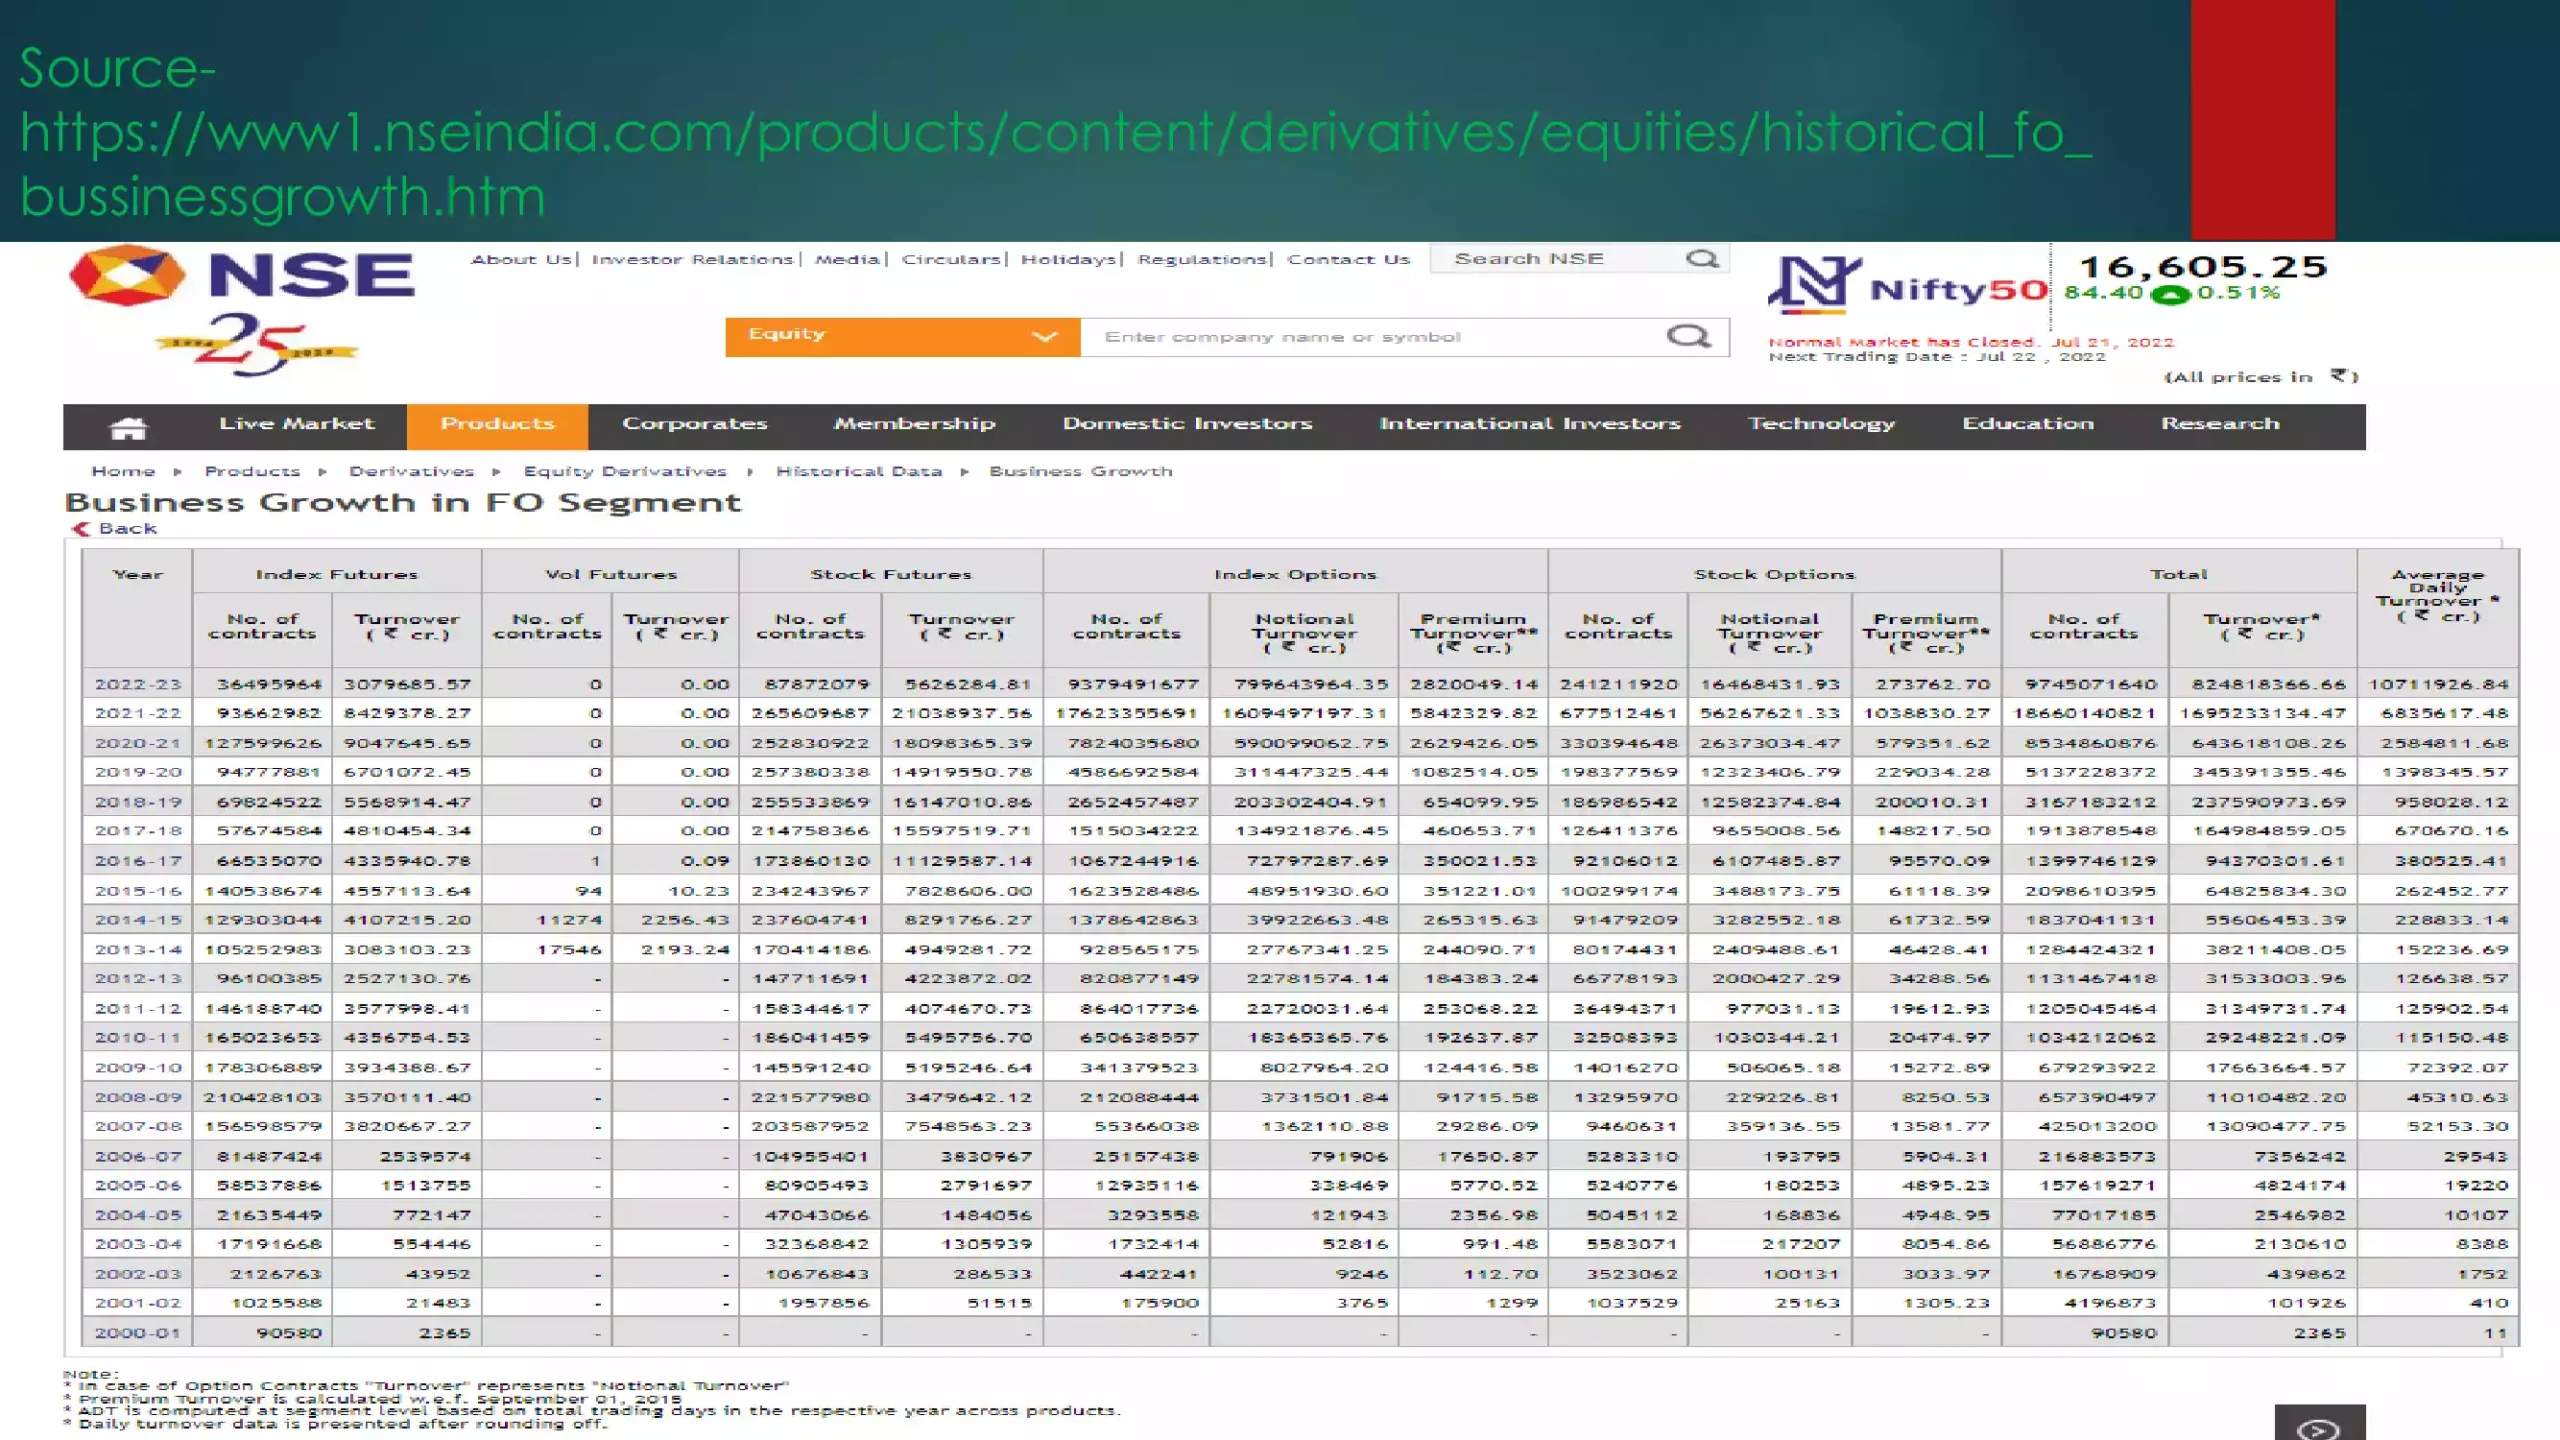Click the average daily turnover value 10711926.84
The width and height of the screenshot is (2560, 1440).
[x=2438, y=685]
